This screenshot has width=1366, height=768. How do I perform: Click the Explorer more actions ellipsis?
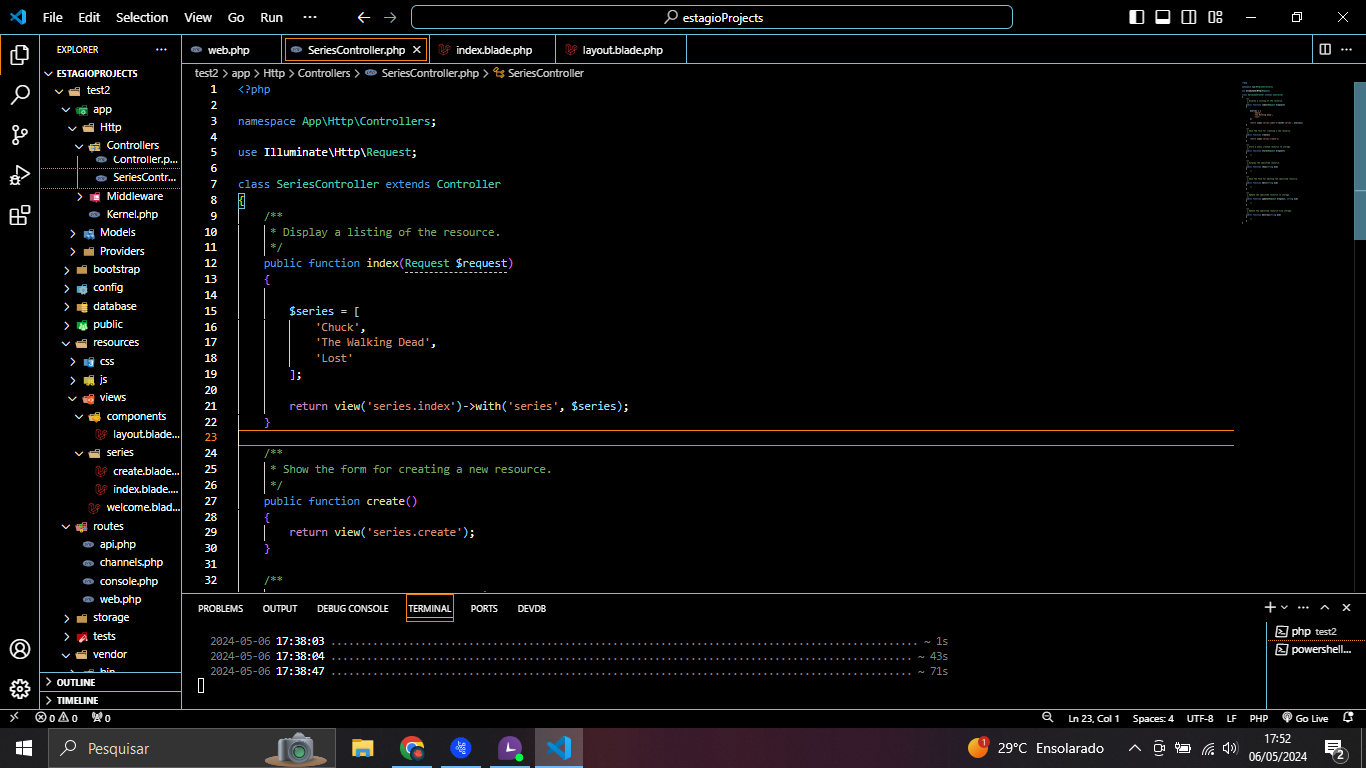161,49
